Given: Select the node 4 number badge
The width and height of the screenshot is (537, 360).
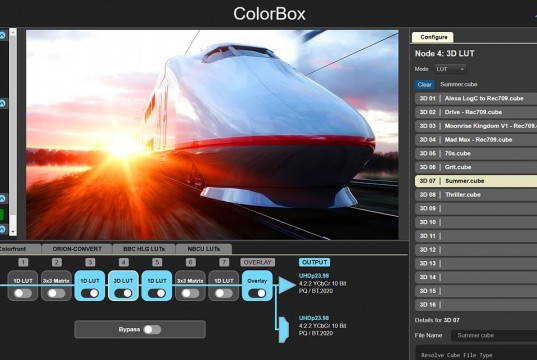Looking at the screenshot, I should (124, 262).
